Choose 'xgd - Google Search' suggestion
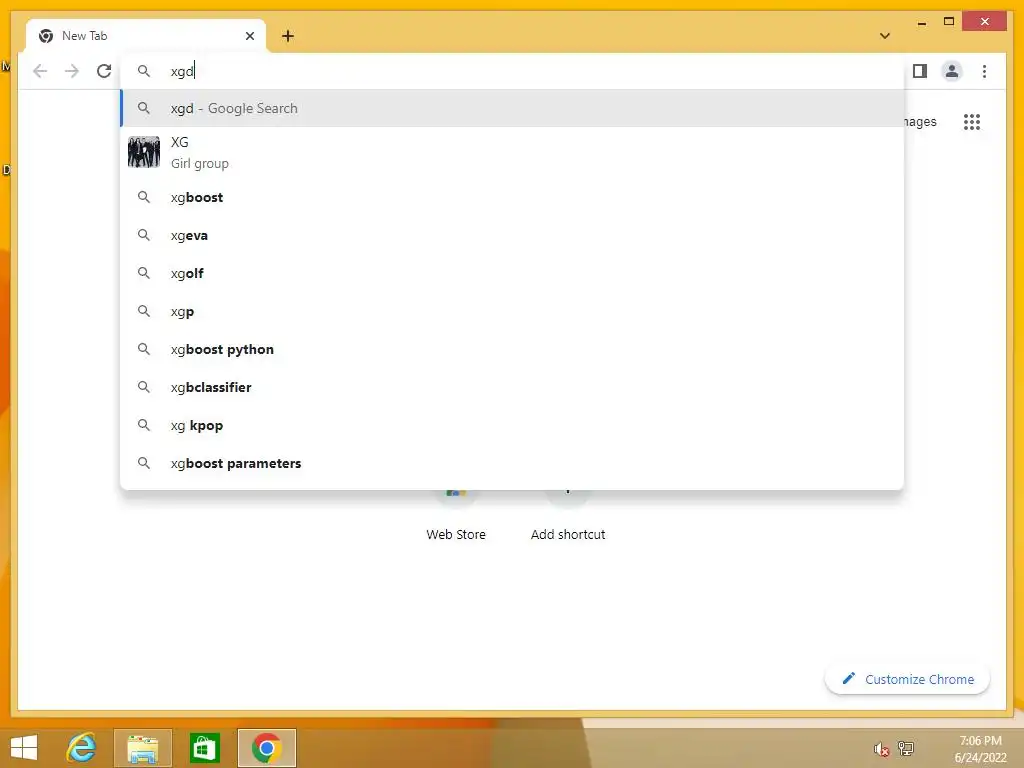Screen dimensions: 1024x768 click(512, 108)
